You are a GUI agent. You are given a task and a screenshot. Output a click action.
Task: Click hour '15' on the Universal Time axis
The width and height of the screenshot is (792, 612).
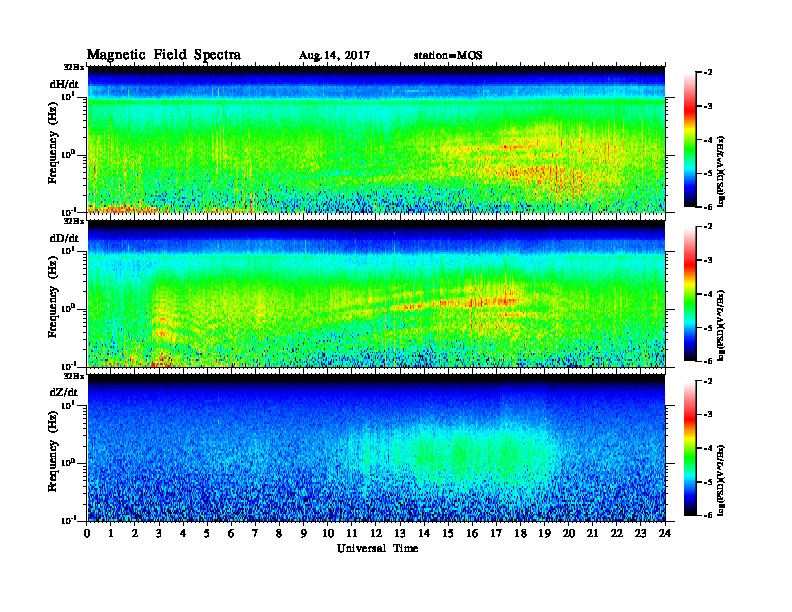click(x=449, y=534)
